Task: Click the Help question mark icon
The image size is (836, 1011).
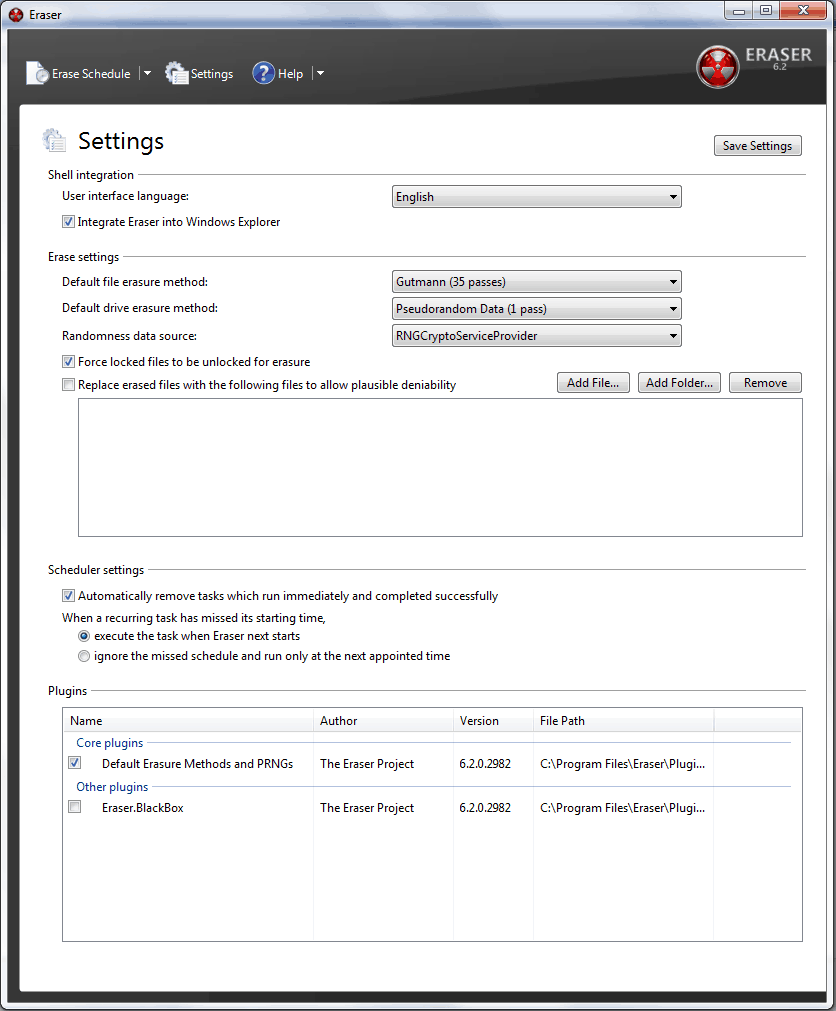Action: pos(263,73)
